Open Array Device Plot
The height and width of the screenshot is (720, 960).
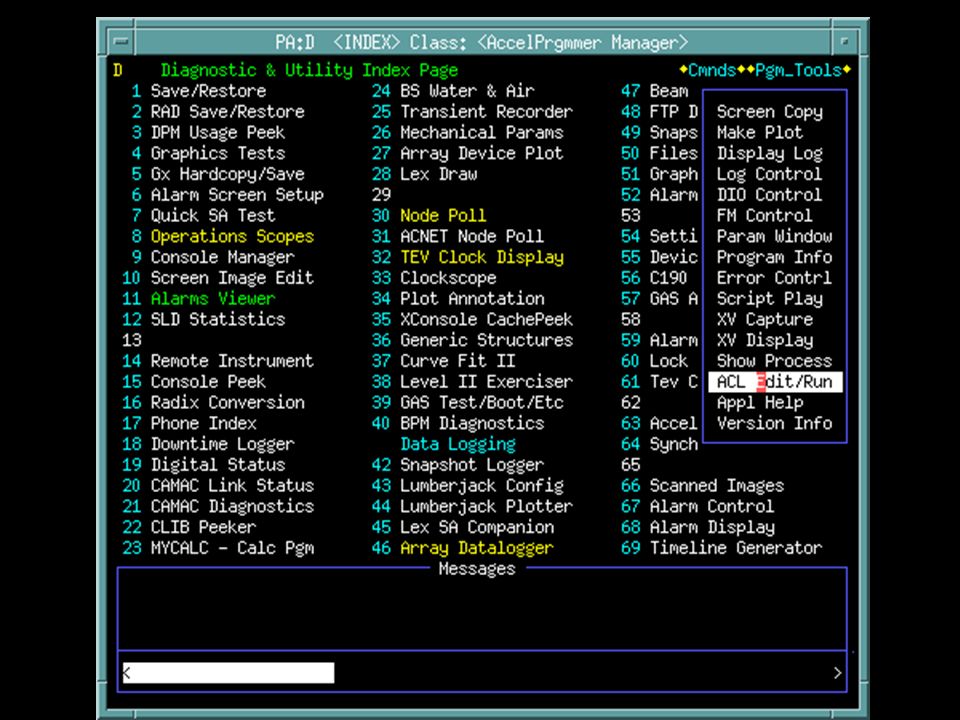click(481, 154)
